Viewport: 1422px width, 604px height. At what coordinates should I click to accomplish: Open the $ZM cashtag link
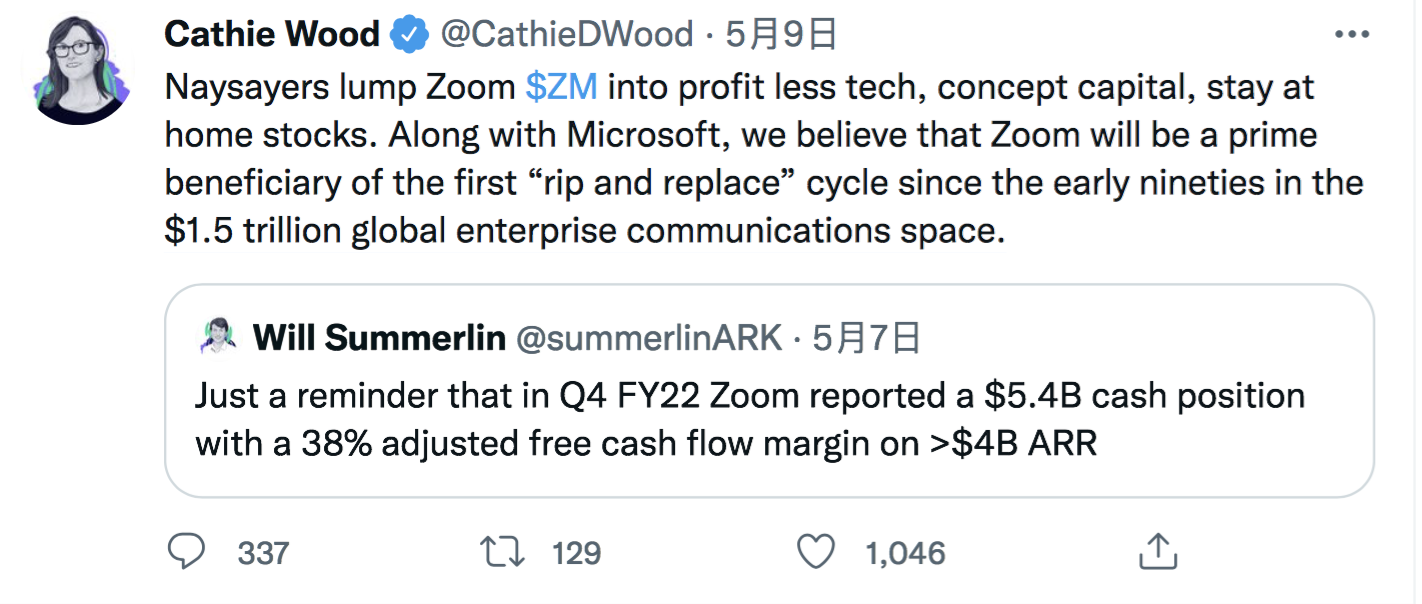tap(561, 88)
